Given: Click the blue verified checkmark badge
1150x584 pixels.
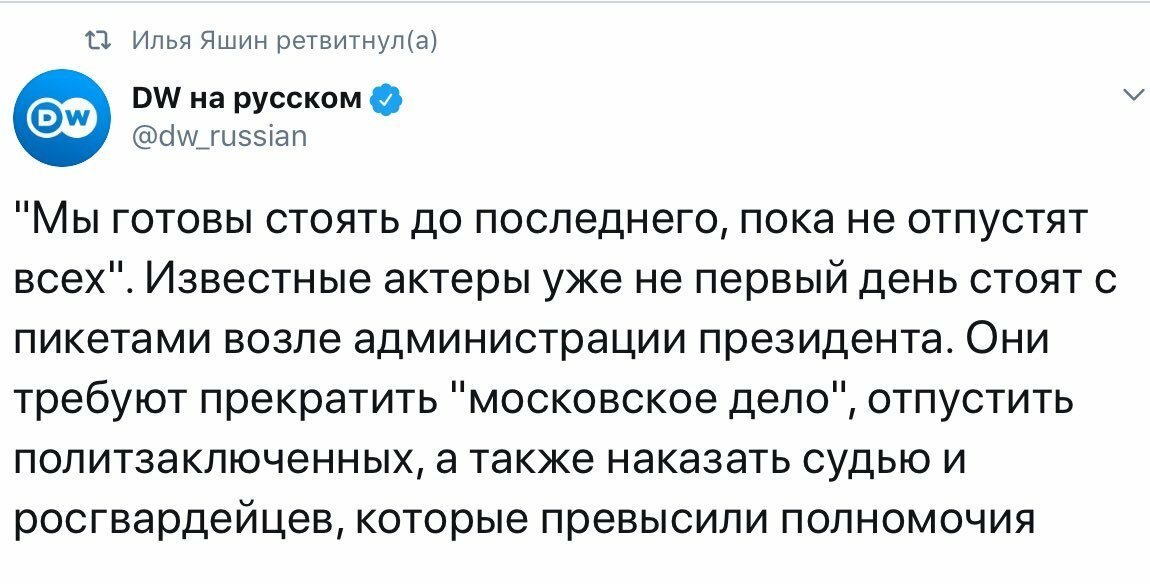Looking at the screenshot, I should (387, 99).
